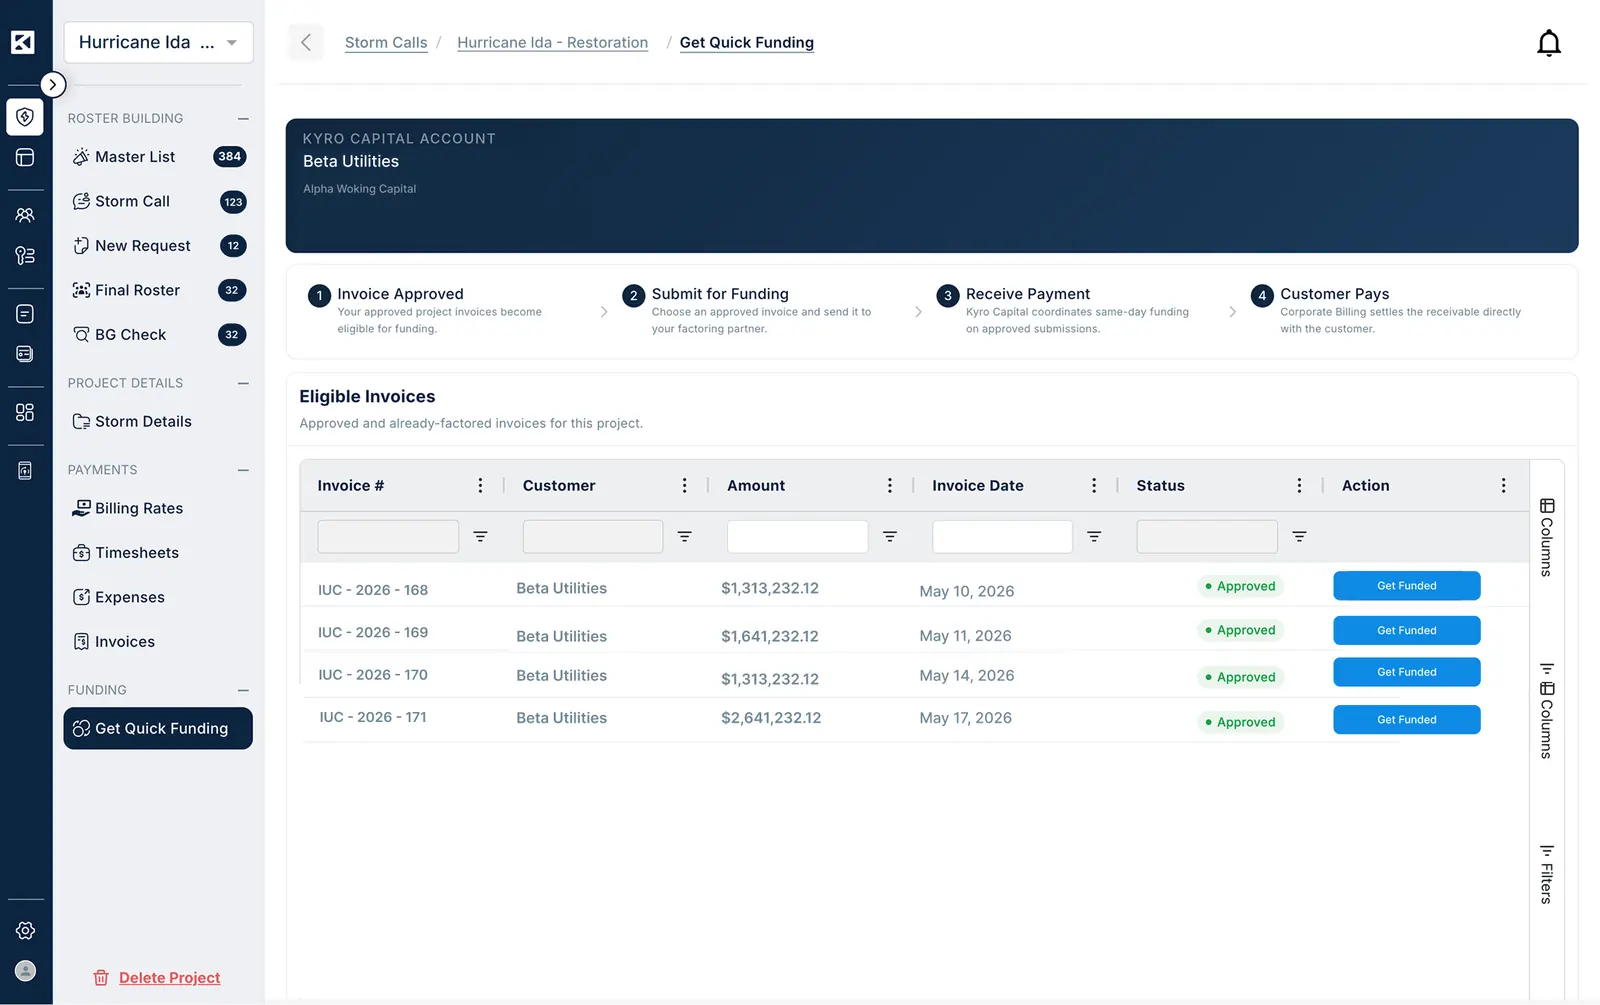
Task: Open Amount column menu dots
Action: tap(889, 485)
